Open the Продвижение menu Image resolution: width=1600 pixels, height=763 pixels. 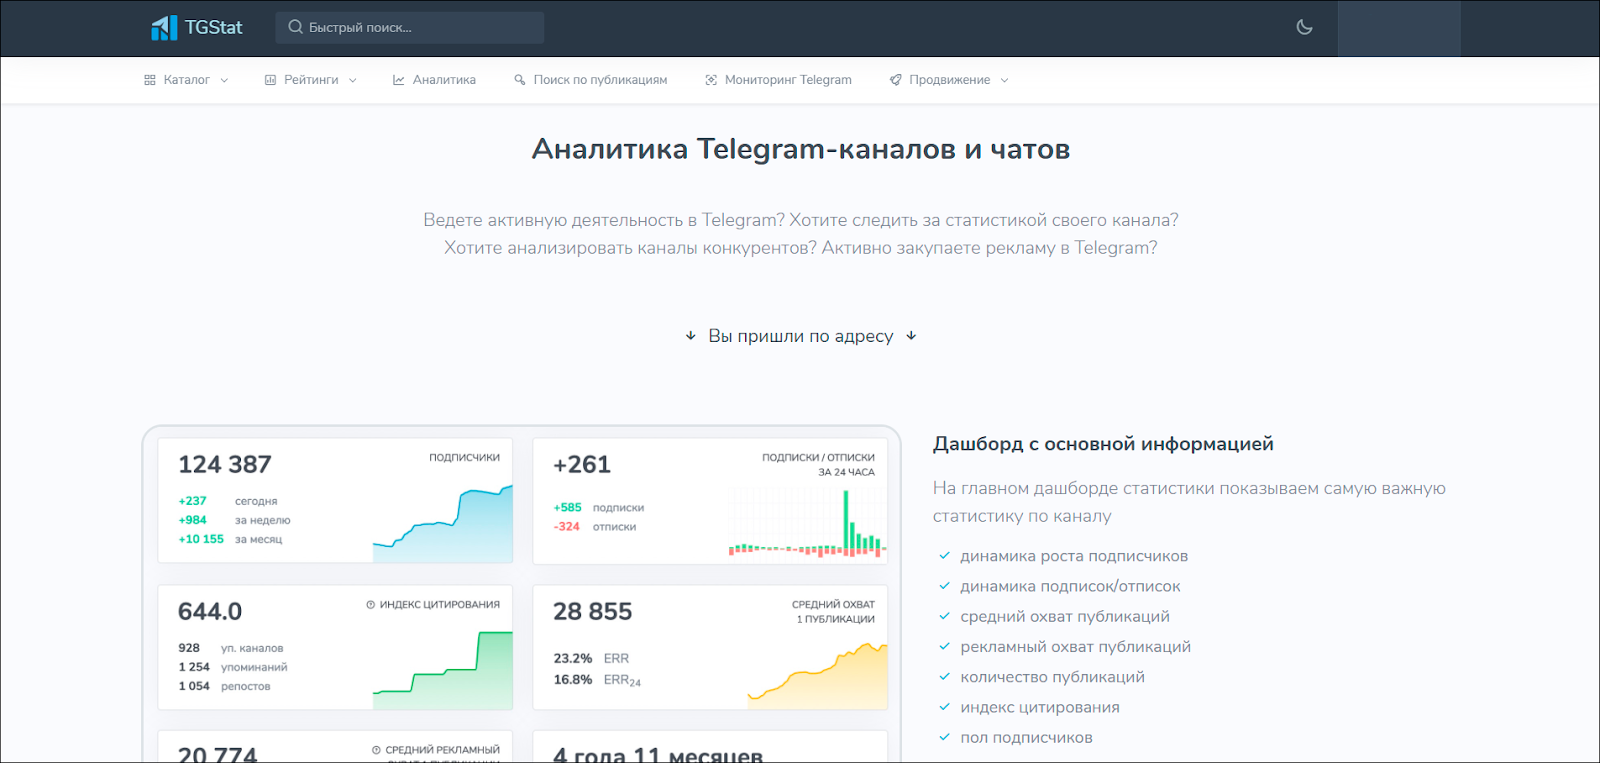(949, 80)
